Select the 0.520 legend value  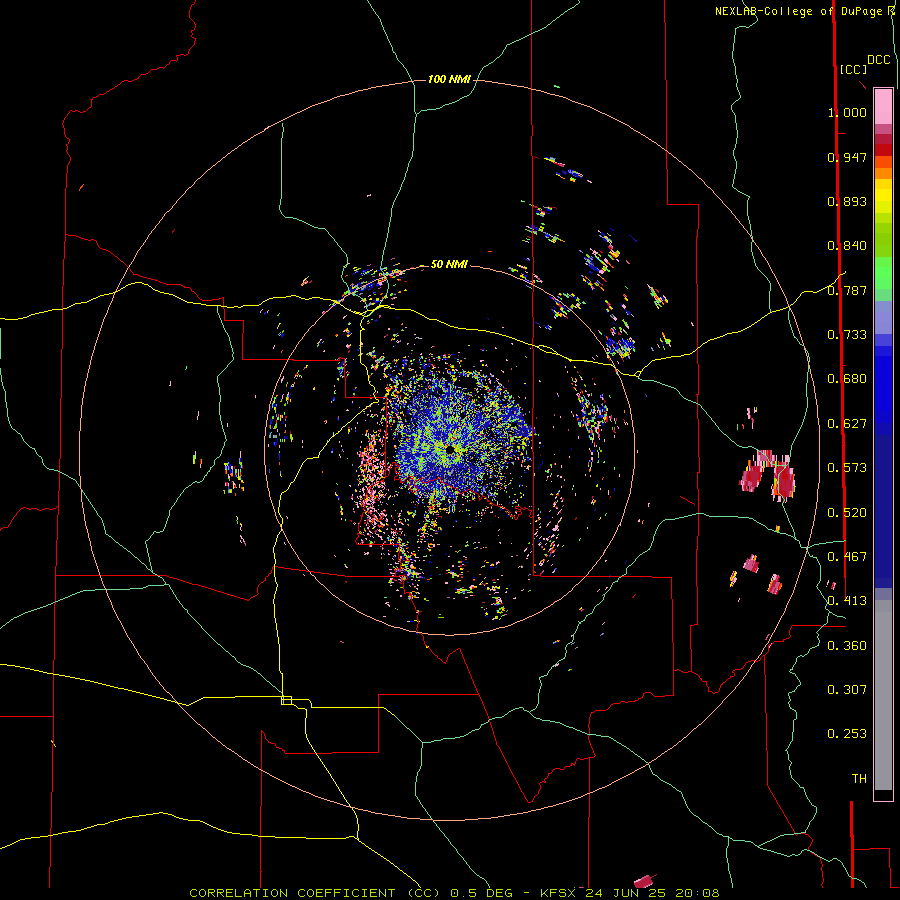coord(847,513)
